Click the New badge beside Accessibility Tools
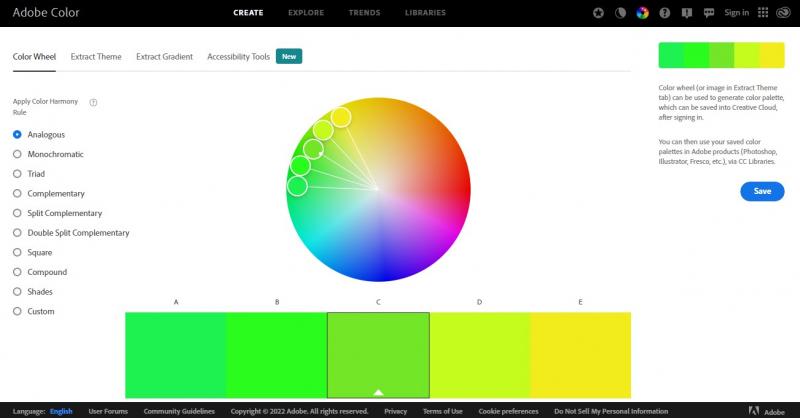Image resolution: width=800 pixels, height=418 pixels. (289, 56)
